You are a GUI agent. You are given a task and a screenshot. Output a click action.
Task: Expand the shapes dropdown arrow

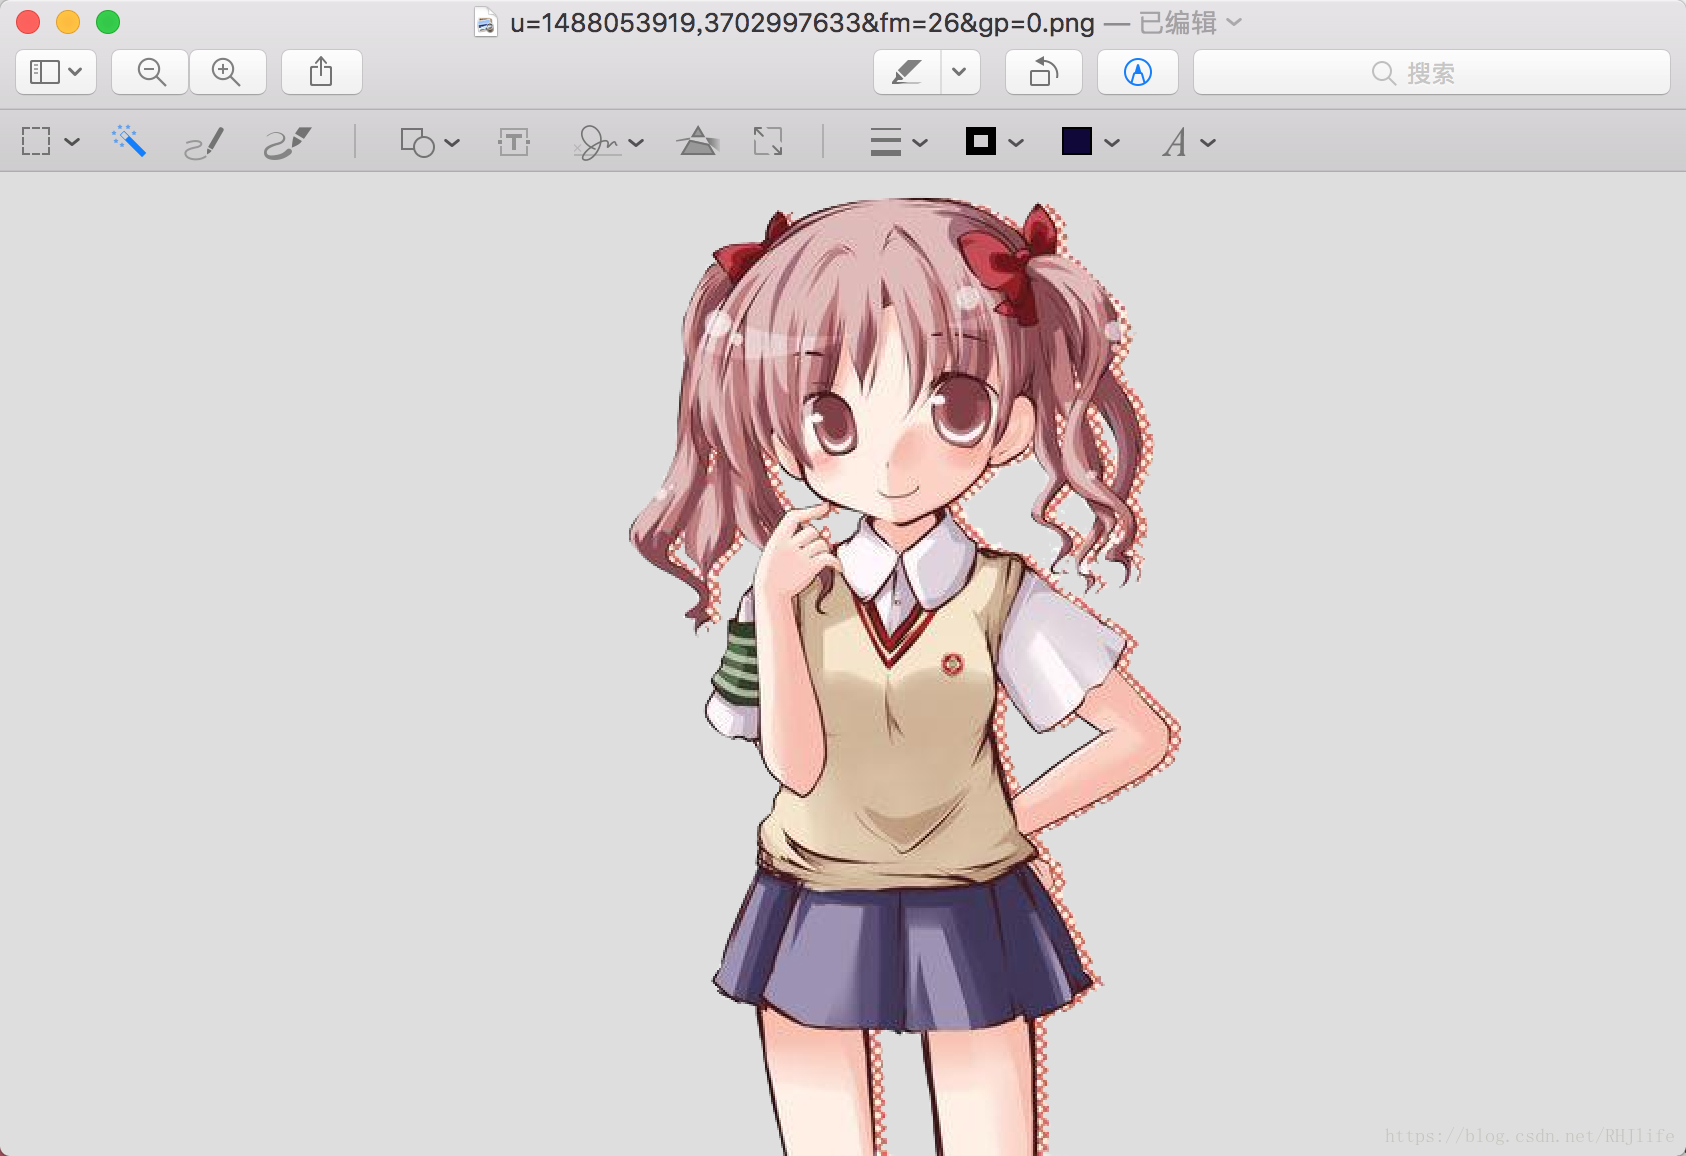(452, 143)
